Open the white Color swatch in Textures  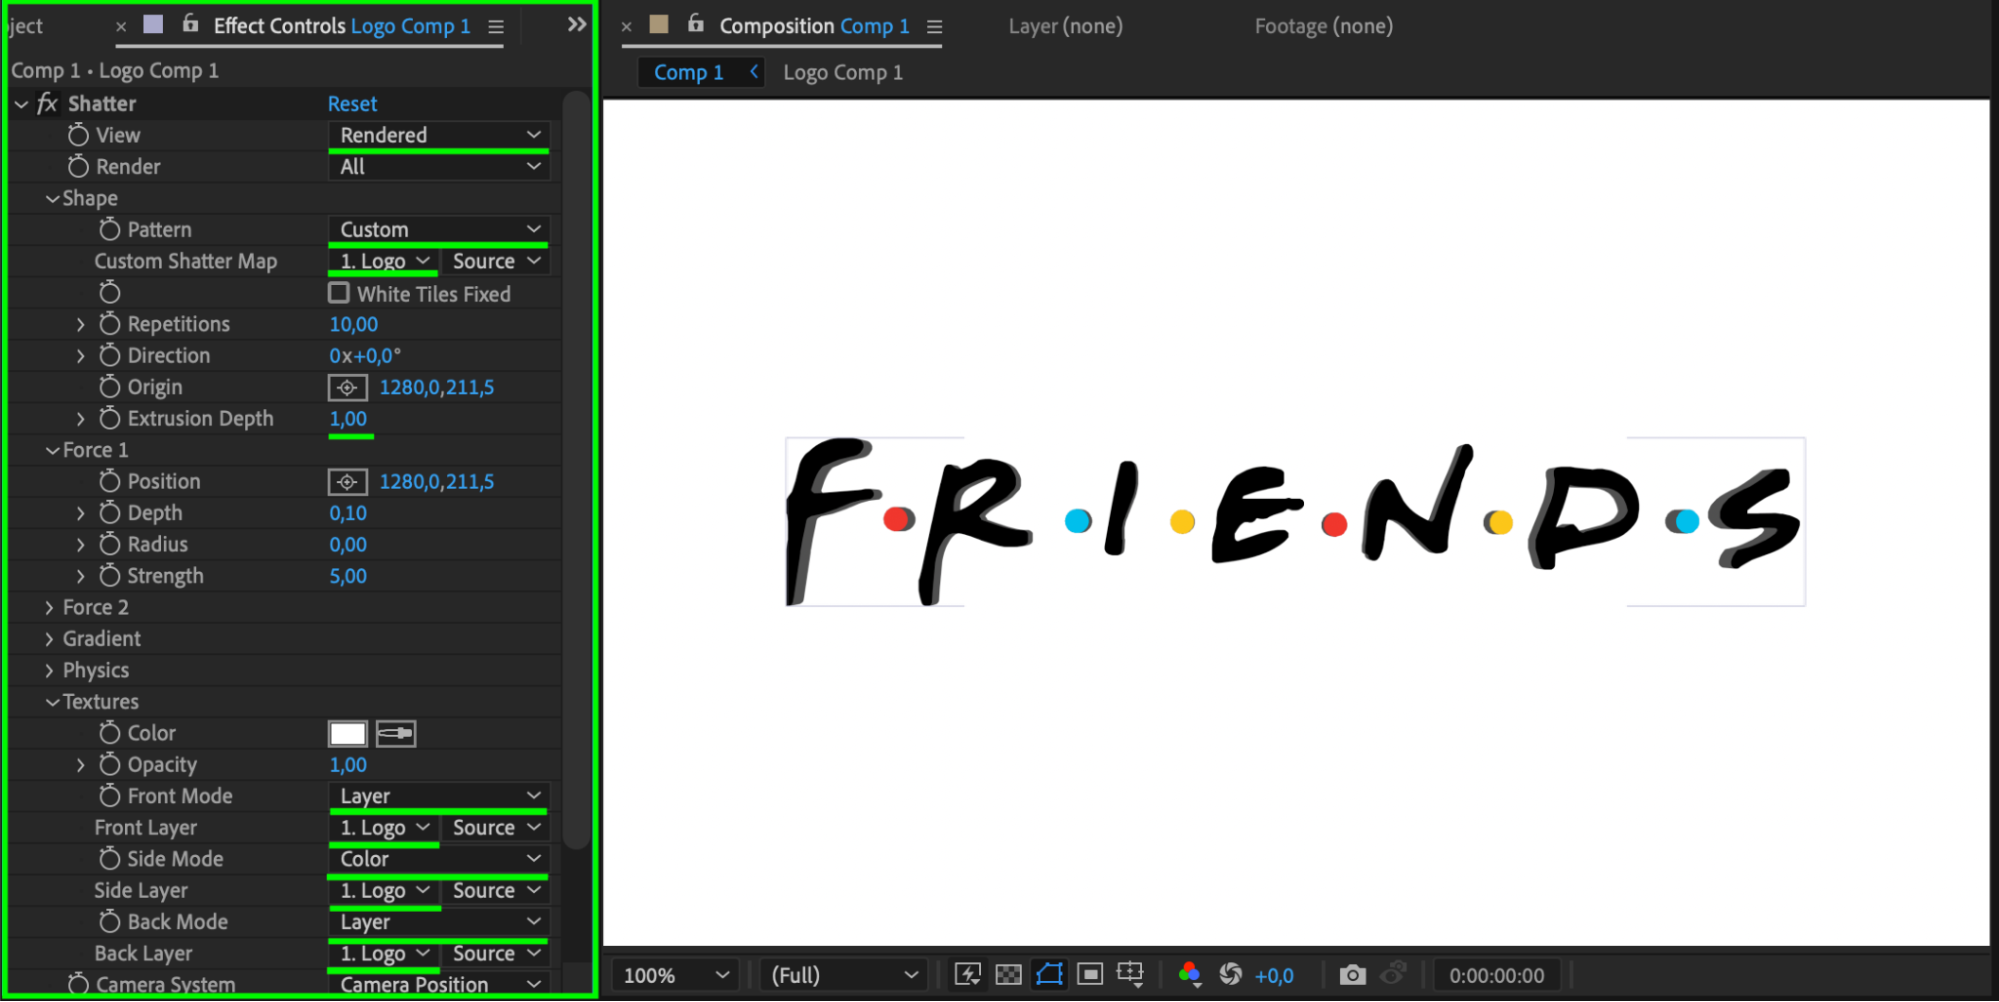(x=348, y=734)
